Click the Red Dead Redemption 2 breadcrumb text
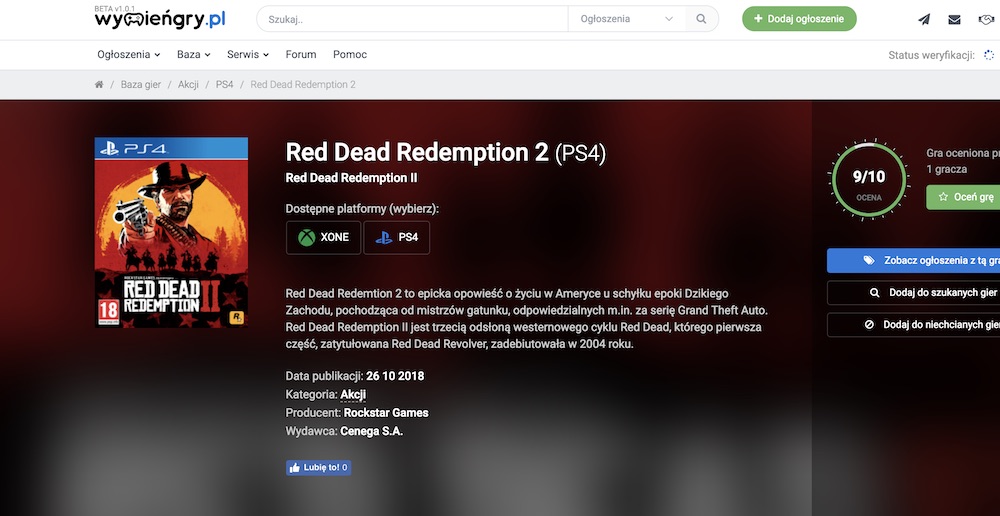 pyautogui.click(x=303, y=84)
